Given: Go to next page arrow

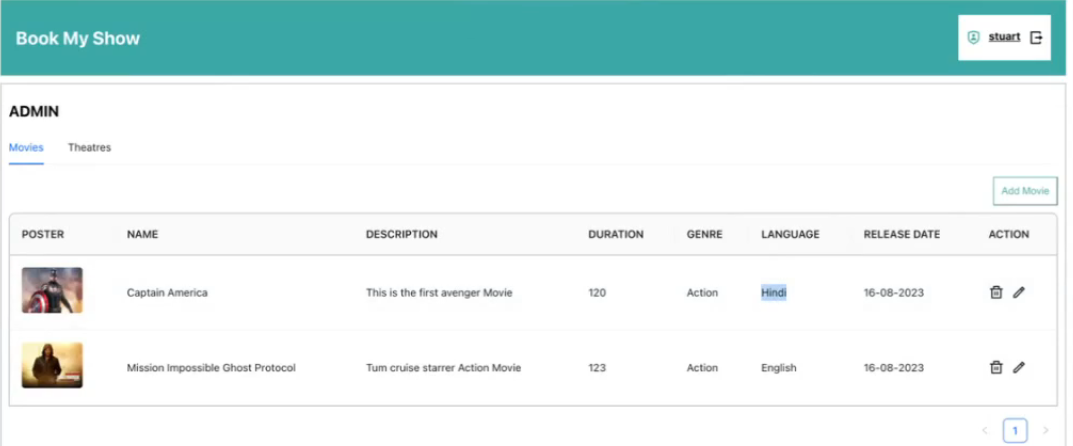Looking at the screenshot, I should coord(1045,431).
